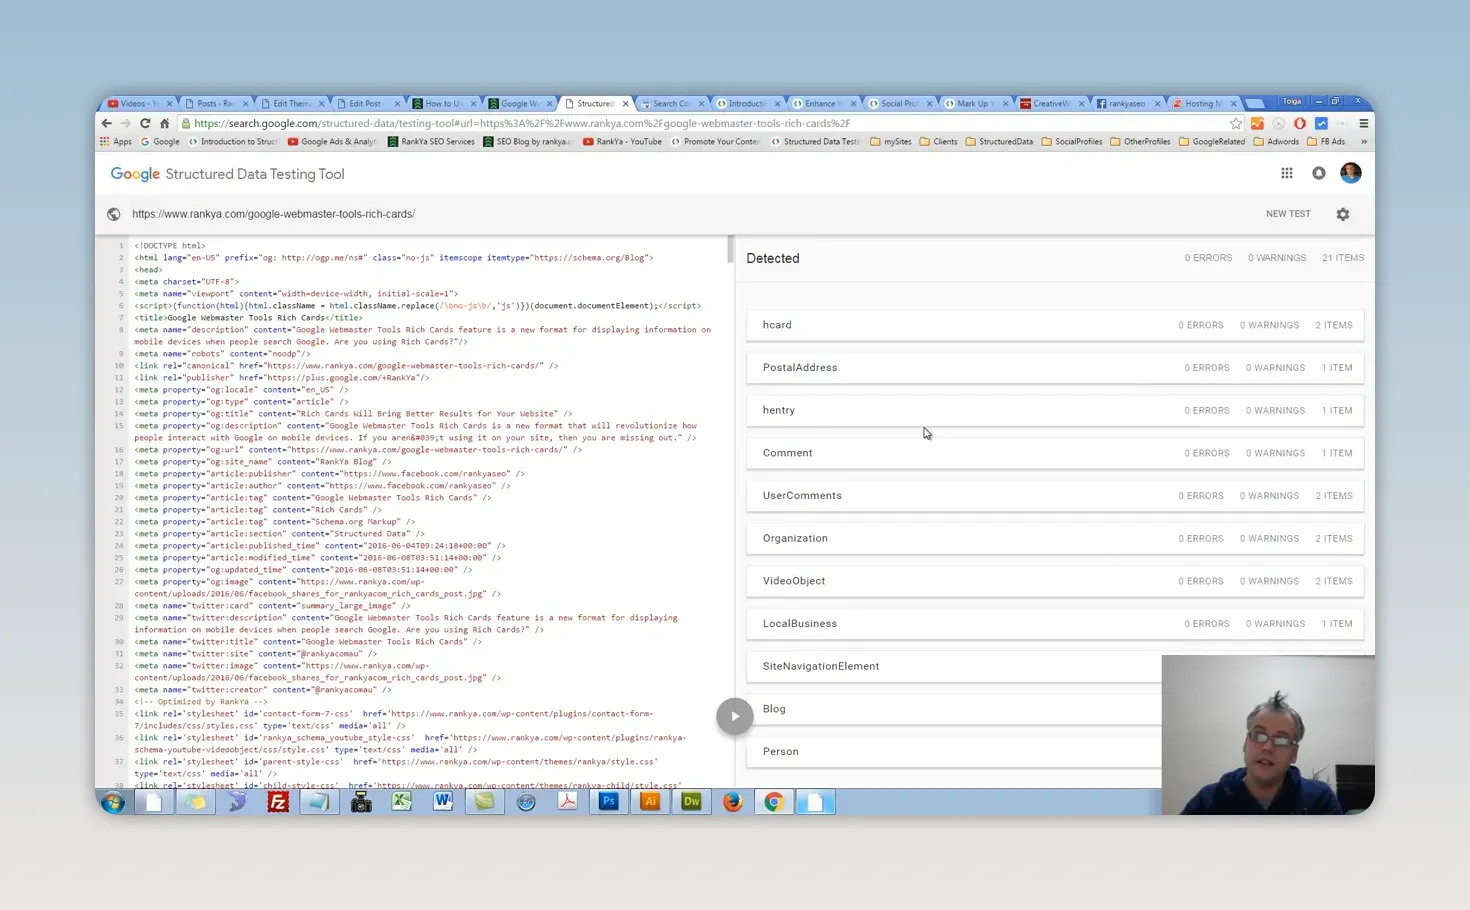This screenshot has width=1470, height=910.
Task: Open the Acrobat PDF icon in taskbar
Action: pos(567,802)
